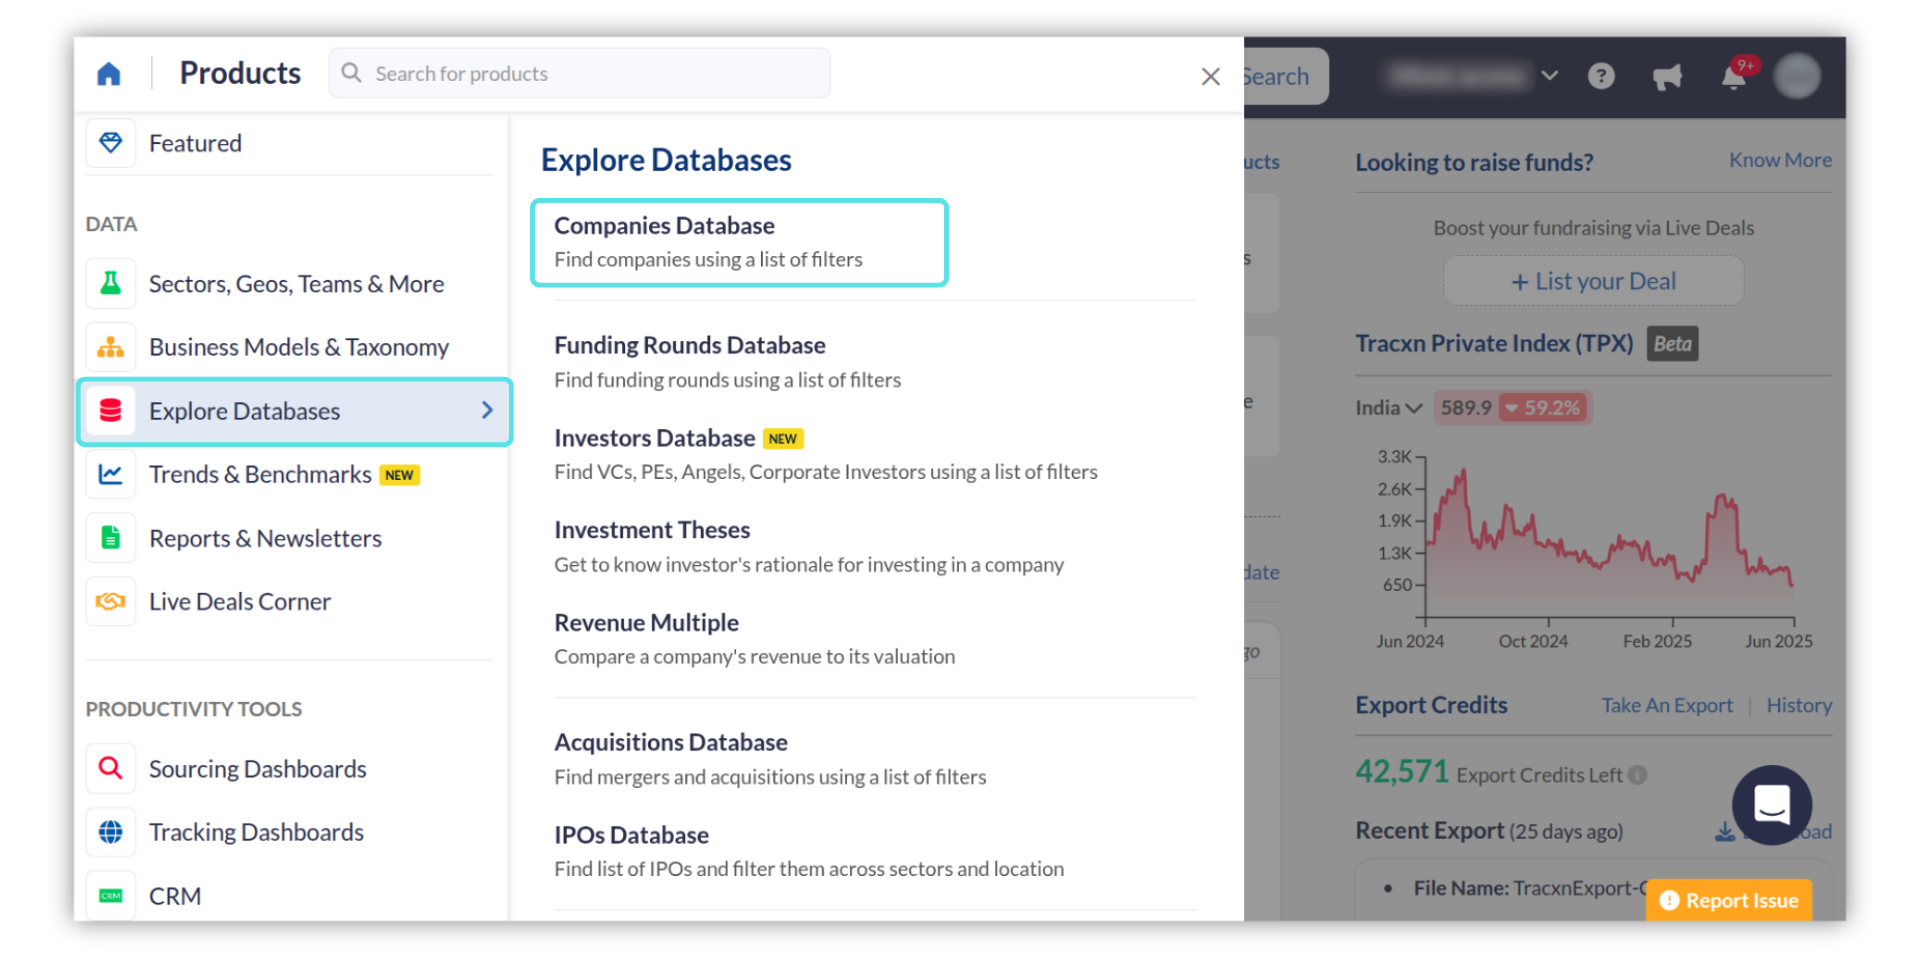Open Sourcing Dashboards from the sidebar
This screenshot has width=1920, height=960.
tap(257, 769)
